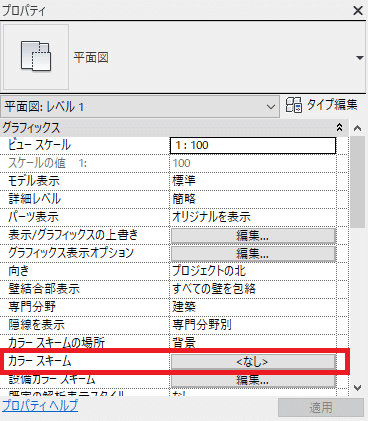Click the properties list scrollbar thumb
The height and width of the screenshot is (421, 368).
(x=358, y=182)
